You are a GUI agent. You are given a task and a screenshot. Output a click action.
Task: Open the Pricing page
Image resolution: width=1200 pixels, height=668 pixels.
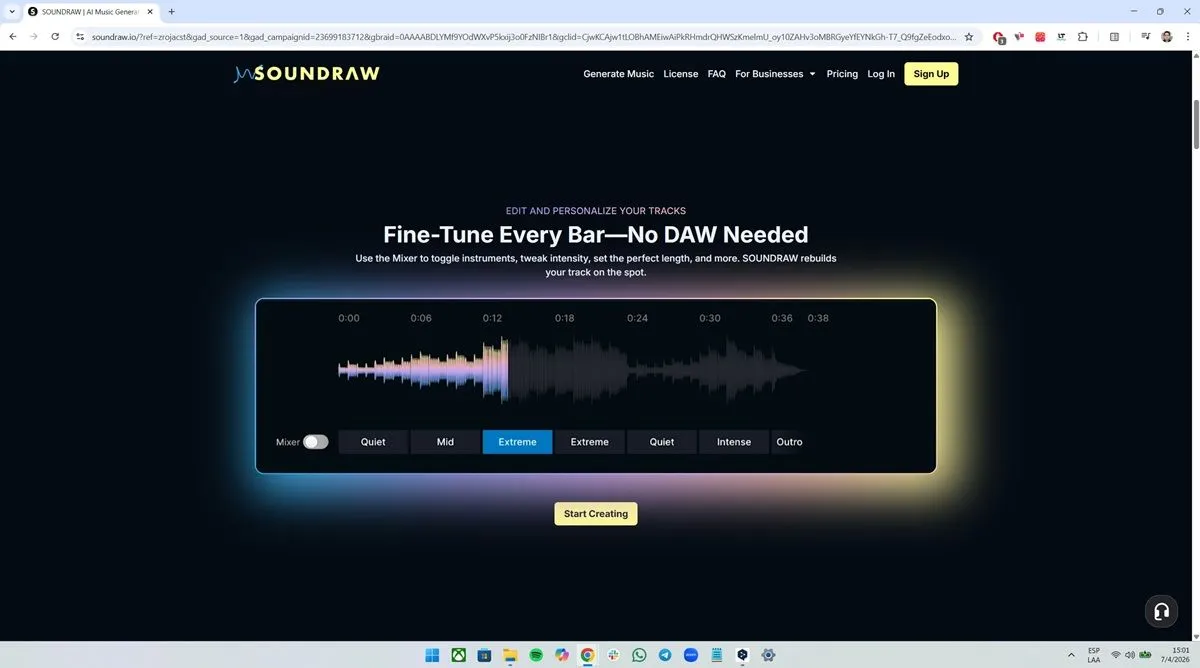click(842, 74)
